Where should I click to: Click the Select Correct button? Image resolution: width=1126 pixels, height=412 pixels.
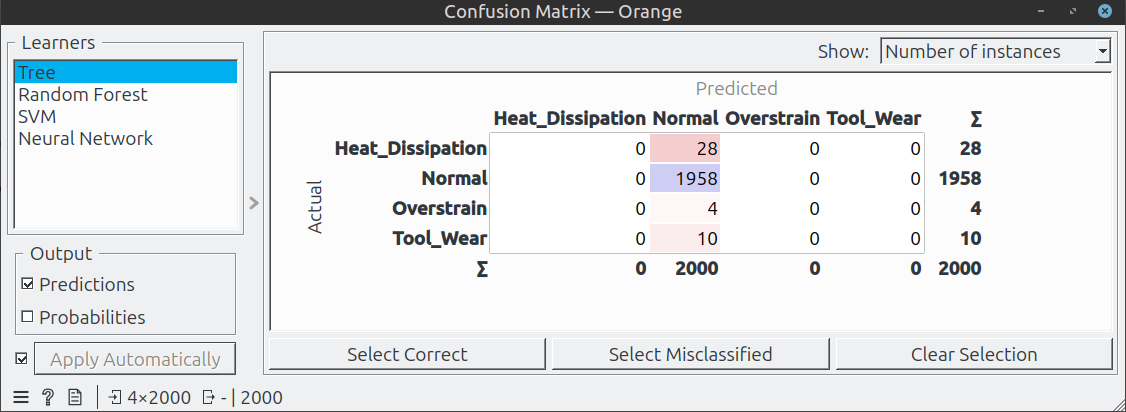[407, 355]
